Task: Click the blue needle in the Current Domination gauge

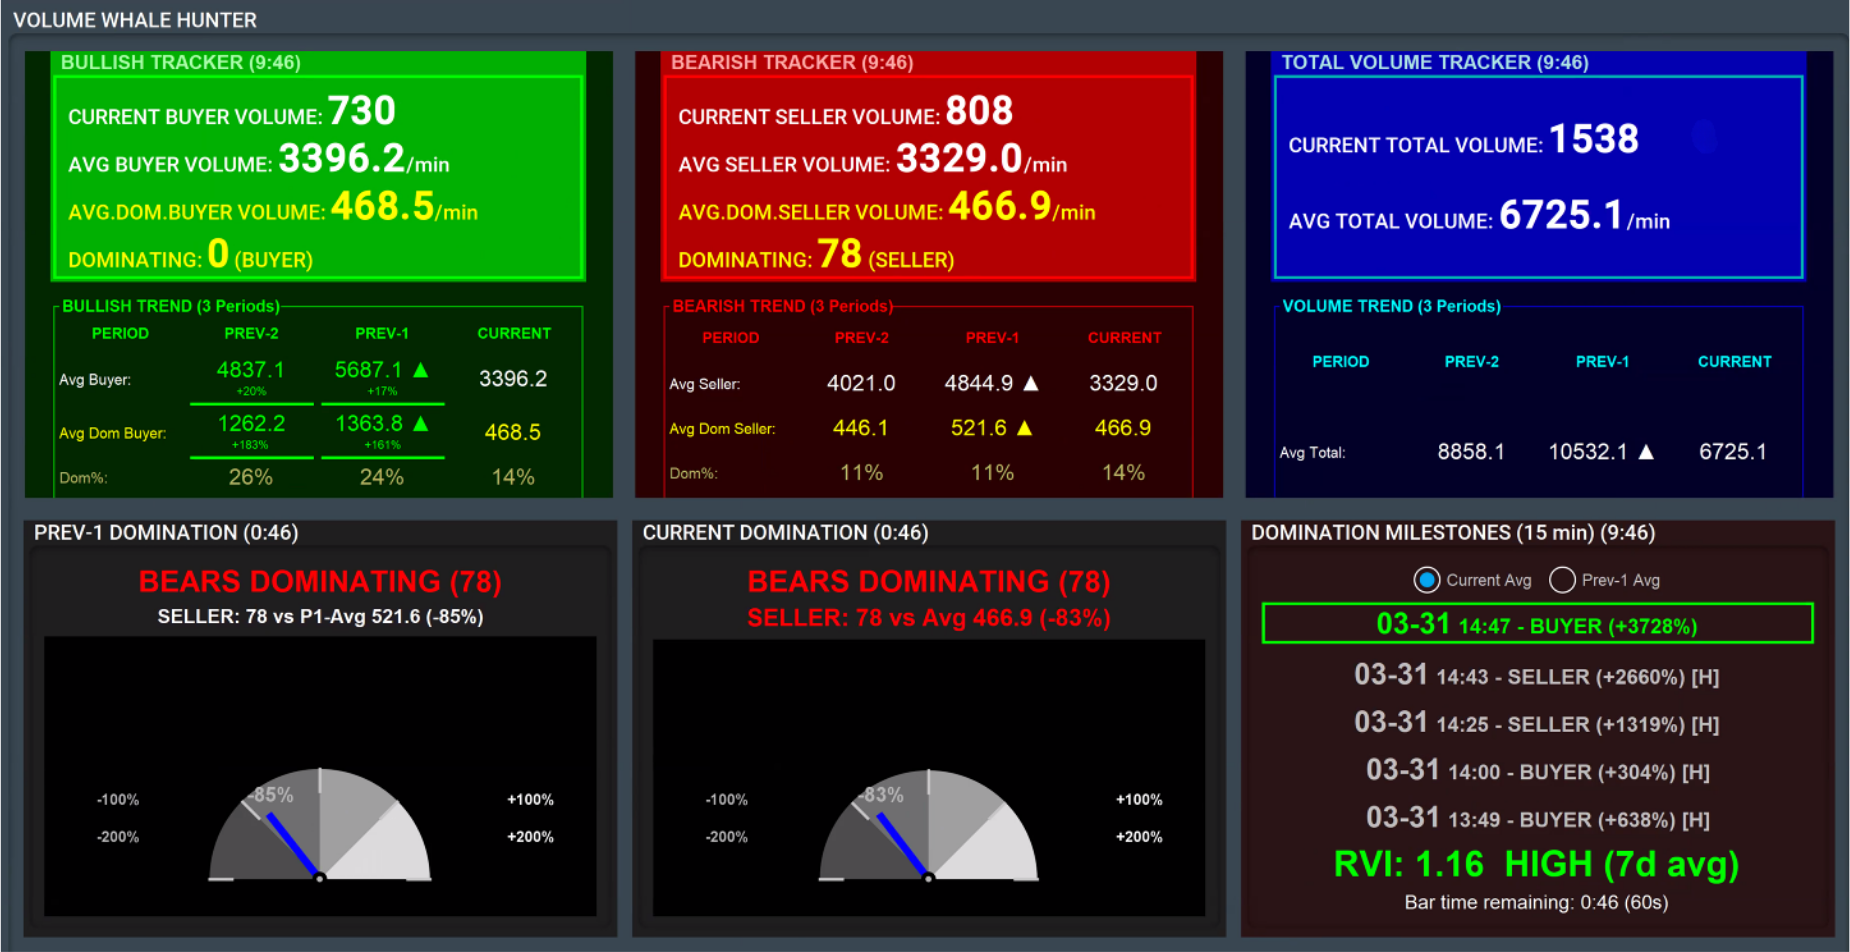Action: pyautogui.click(x=901, y=844)
